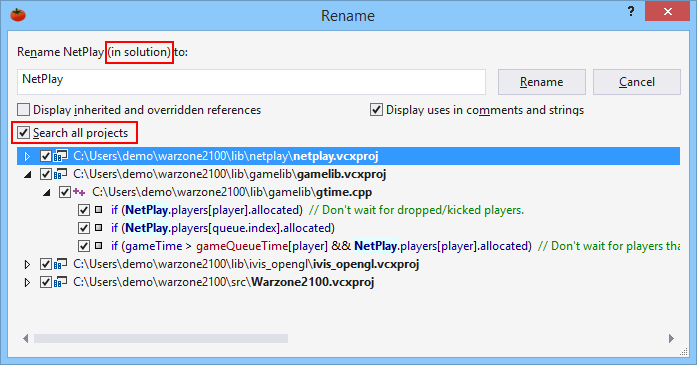Click the Warzone2100.vcxproj project icon
This screenshot has height=365, width=697.
pos(60,282)
